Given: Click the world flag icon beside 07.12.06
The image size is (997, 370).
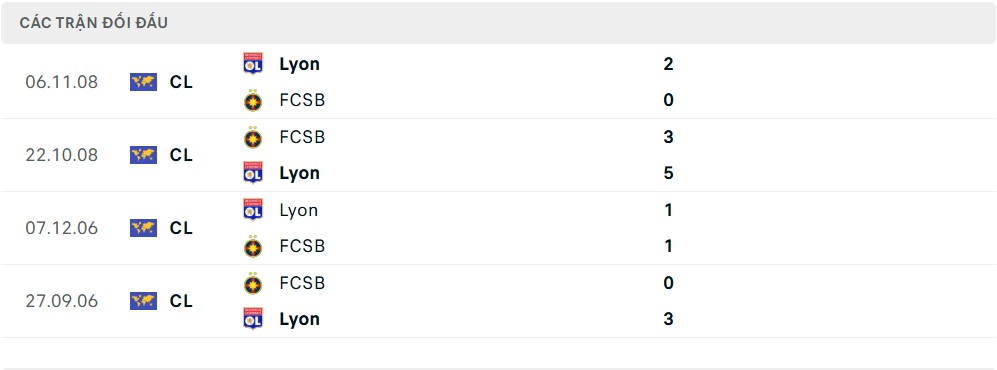Looking at the screenshot, I should [x=143, y=228].
